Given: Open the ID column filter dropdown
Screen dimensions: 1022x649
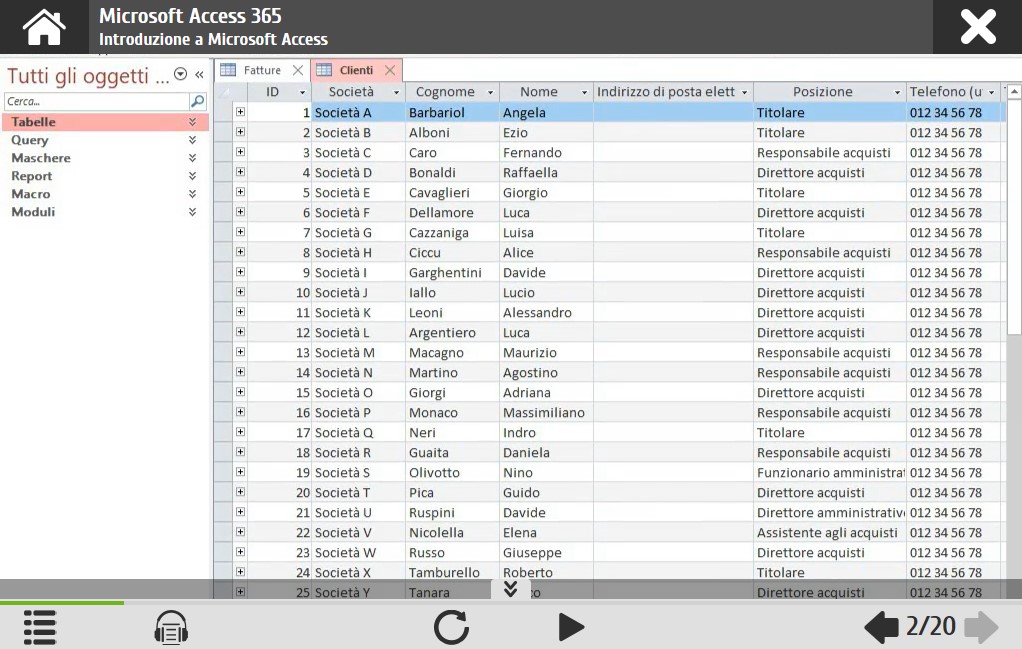Looking at the screenshot, I should pos(302,93).
